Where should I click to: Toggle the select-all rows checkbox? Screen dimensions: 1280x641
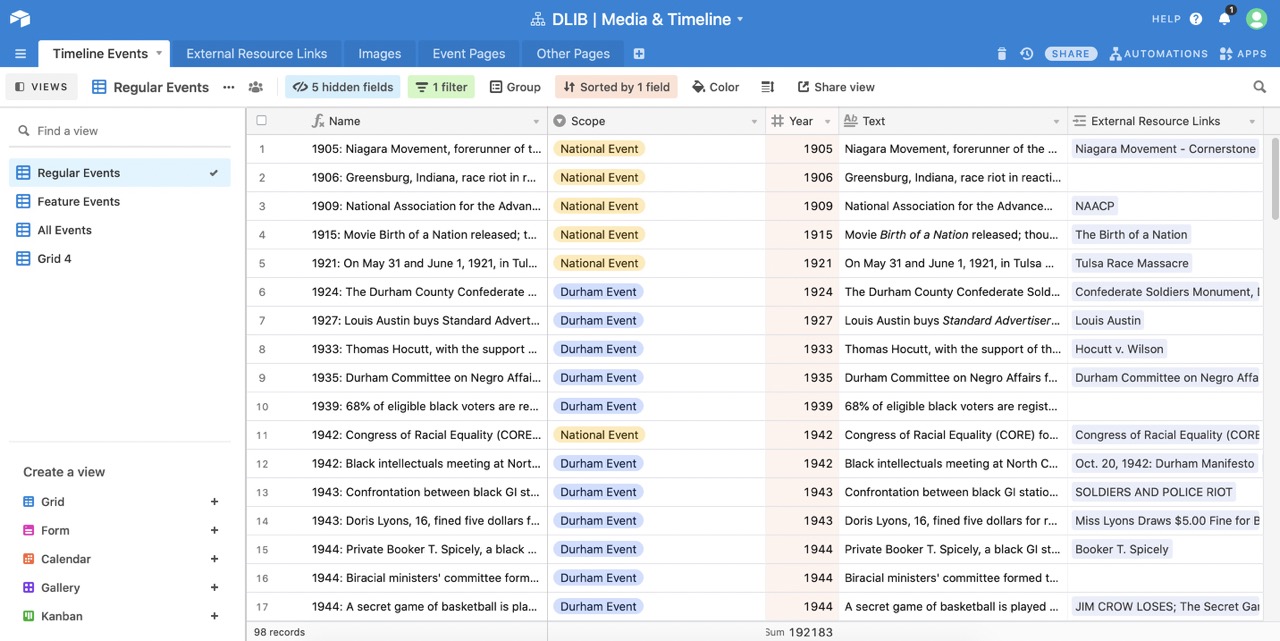click(262, 121)
